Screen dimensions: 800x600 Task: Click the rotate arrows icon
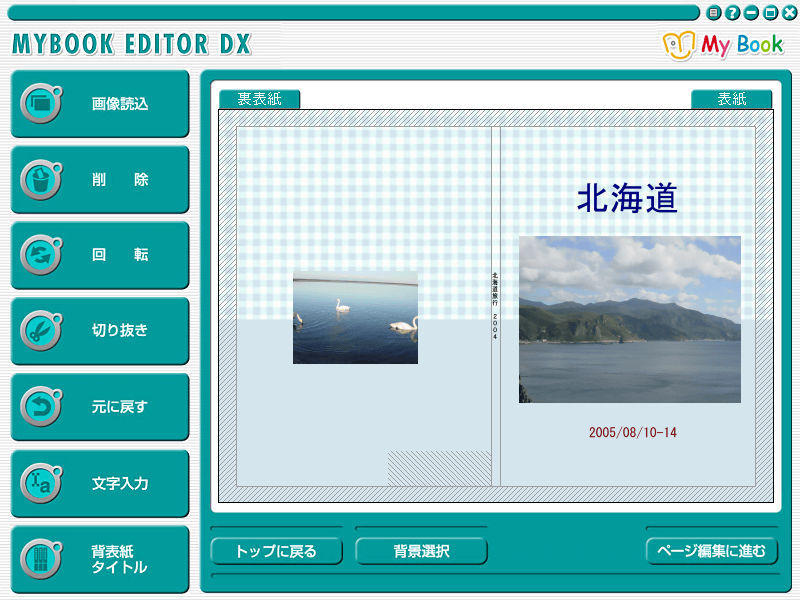[x=41, y=255]
